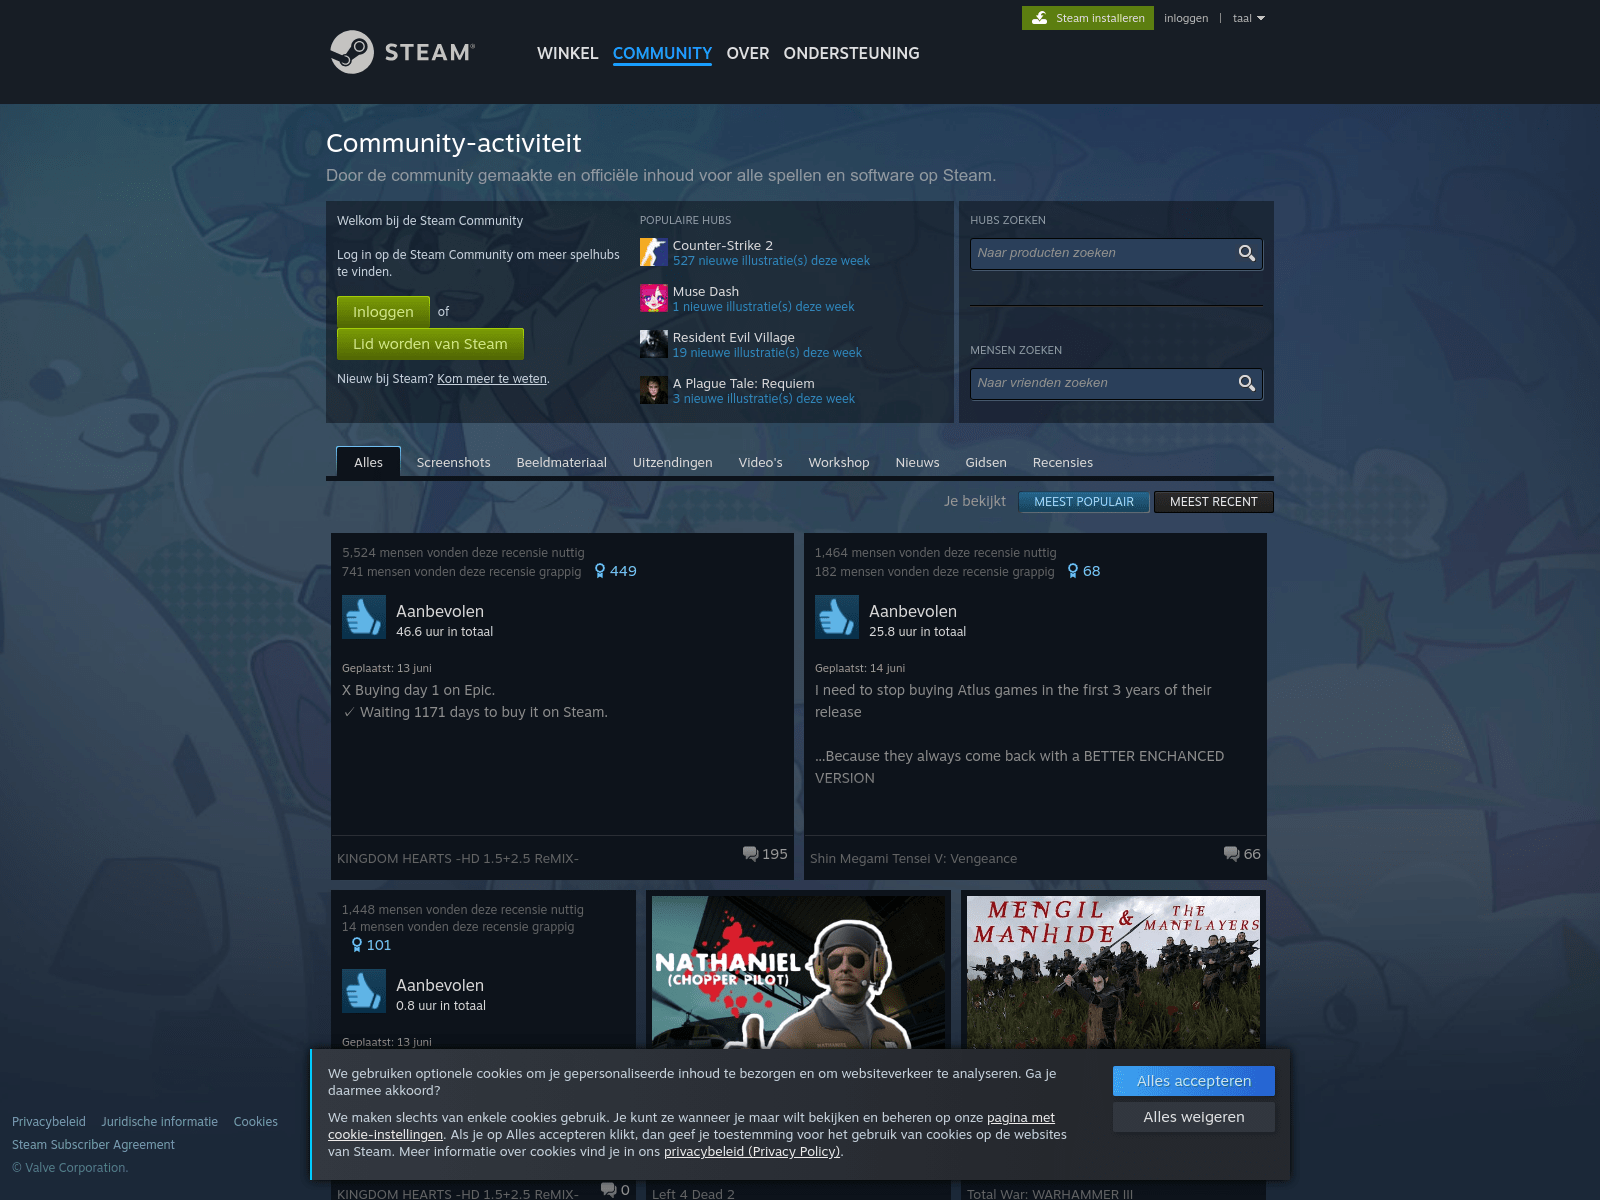
Task: Switch to the Recensies tab
Action: [1062, 462]
